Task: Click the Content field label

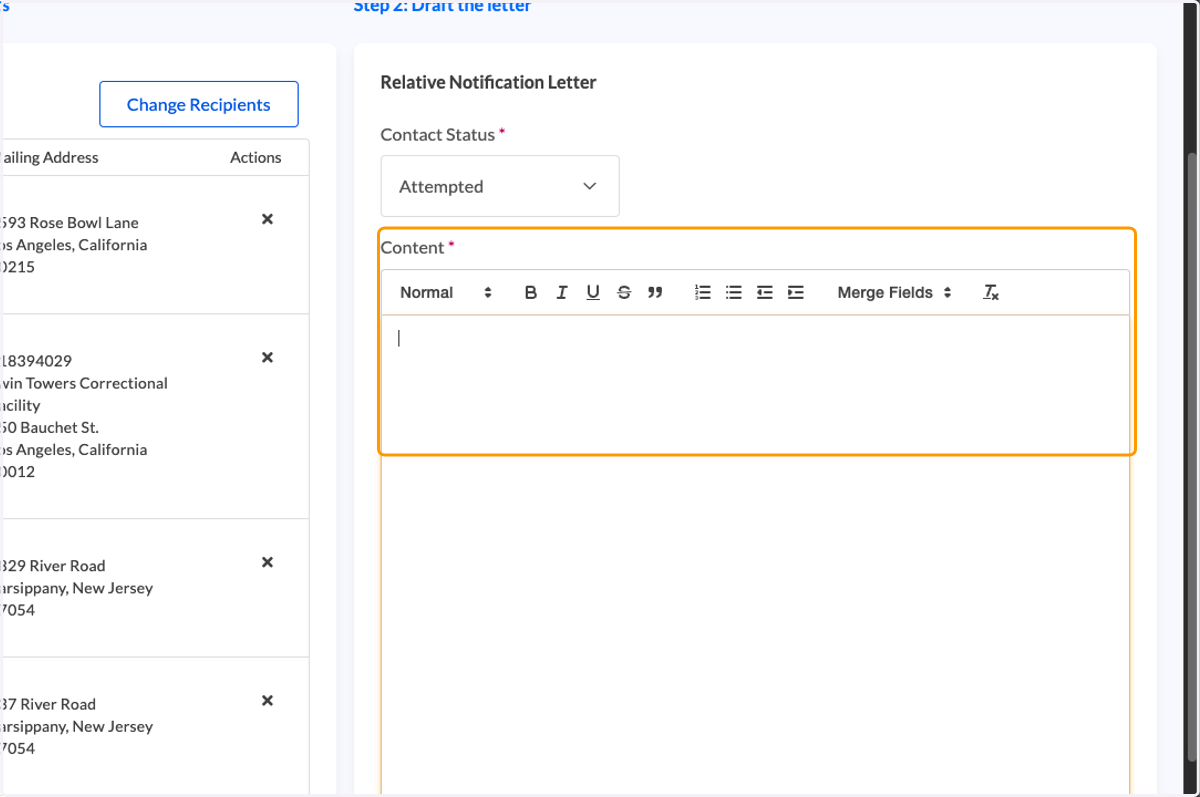Action: pyautogui.click(x=412, y=247)
